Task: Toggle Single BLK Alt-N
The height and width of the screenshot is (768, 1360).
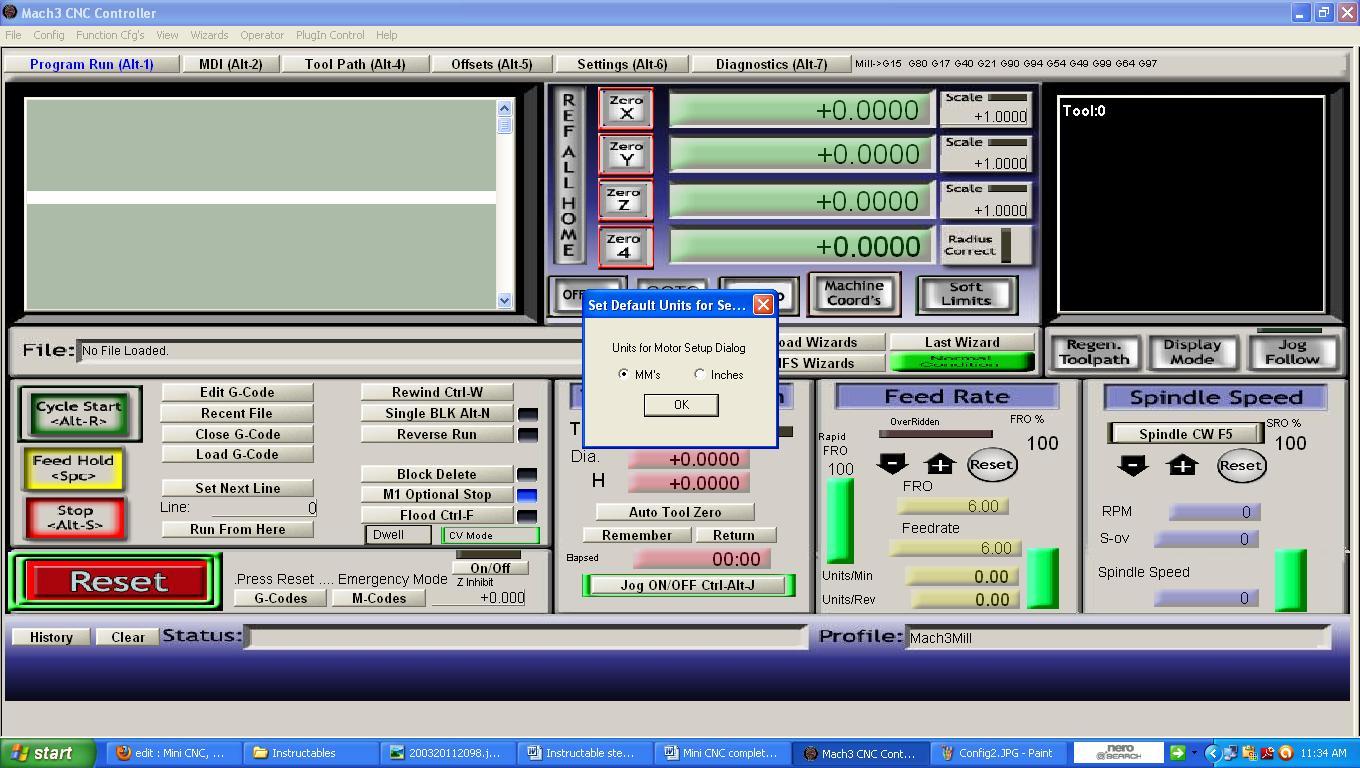Action: [437, 413]
